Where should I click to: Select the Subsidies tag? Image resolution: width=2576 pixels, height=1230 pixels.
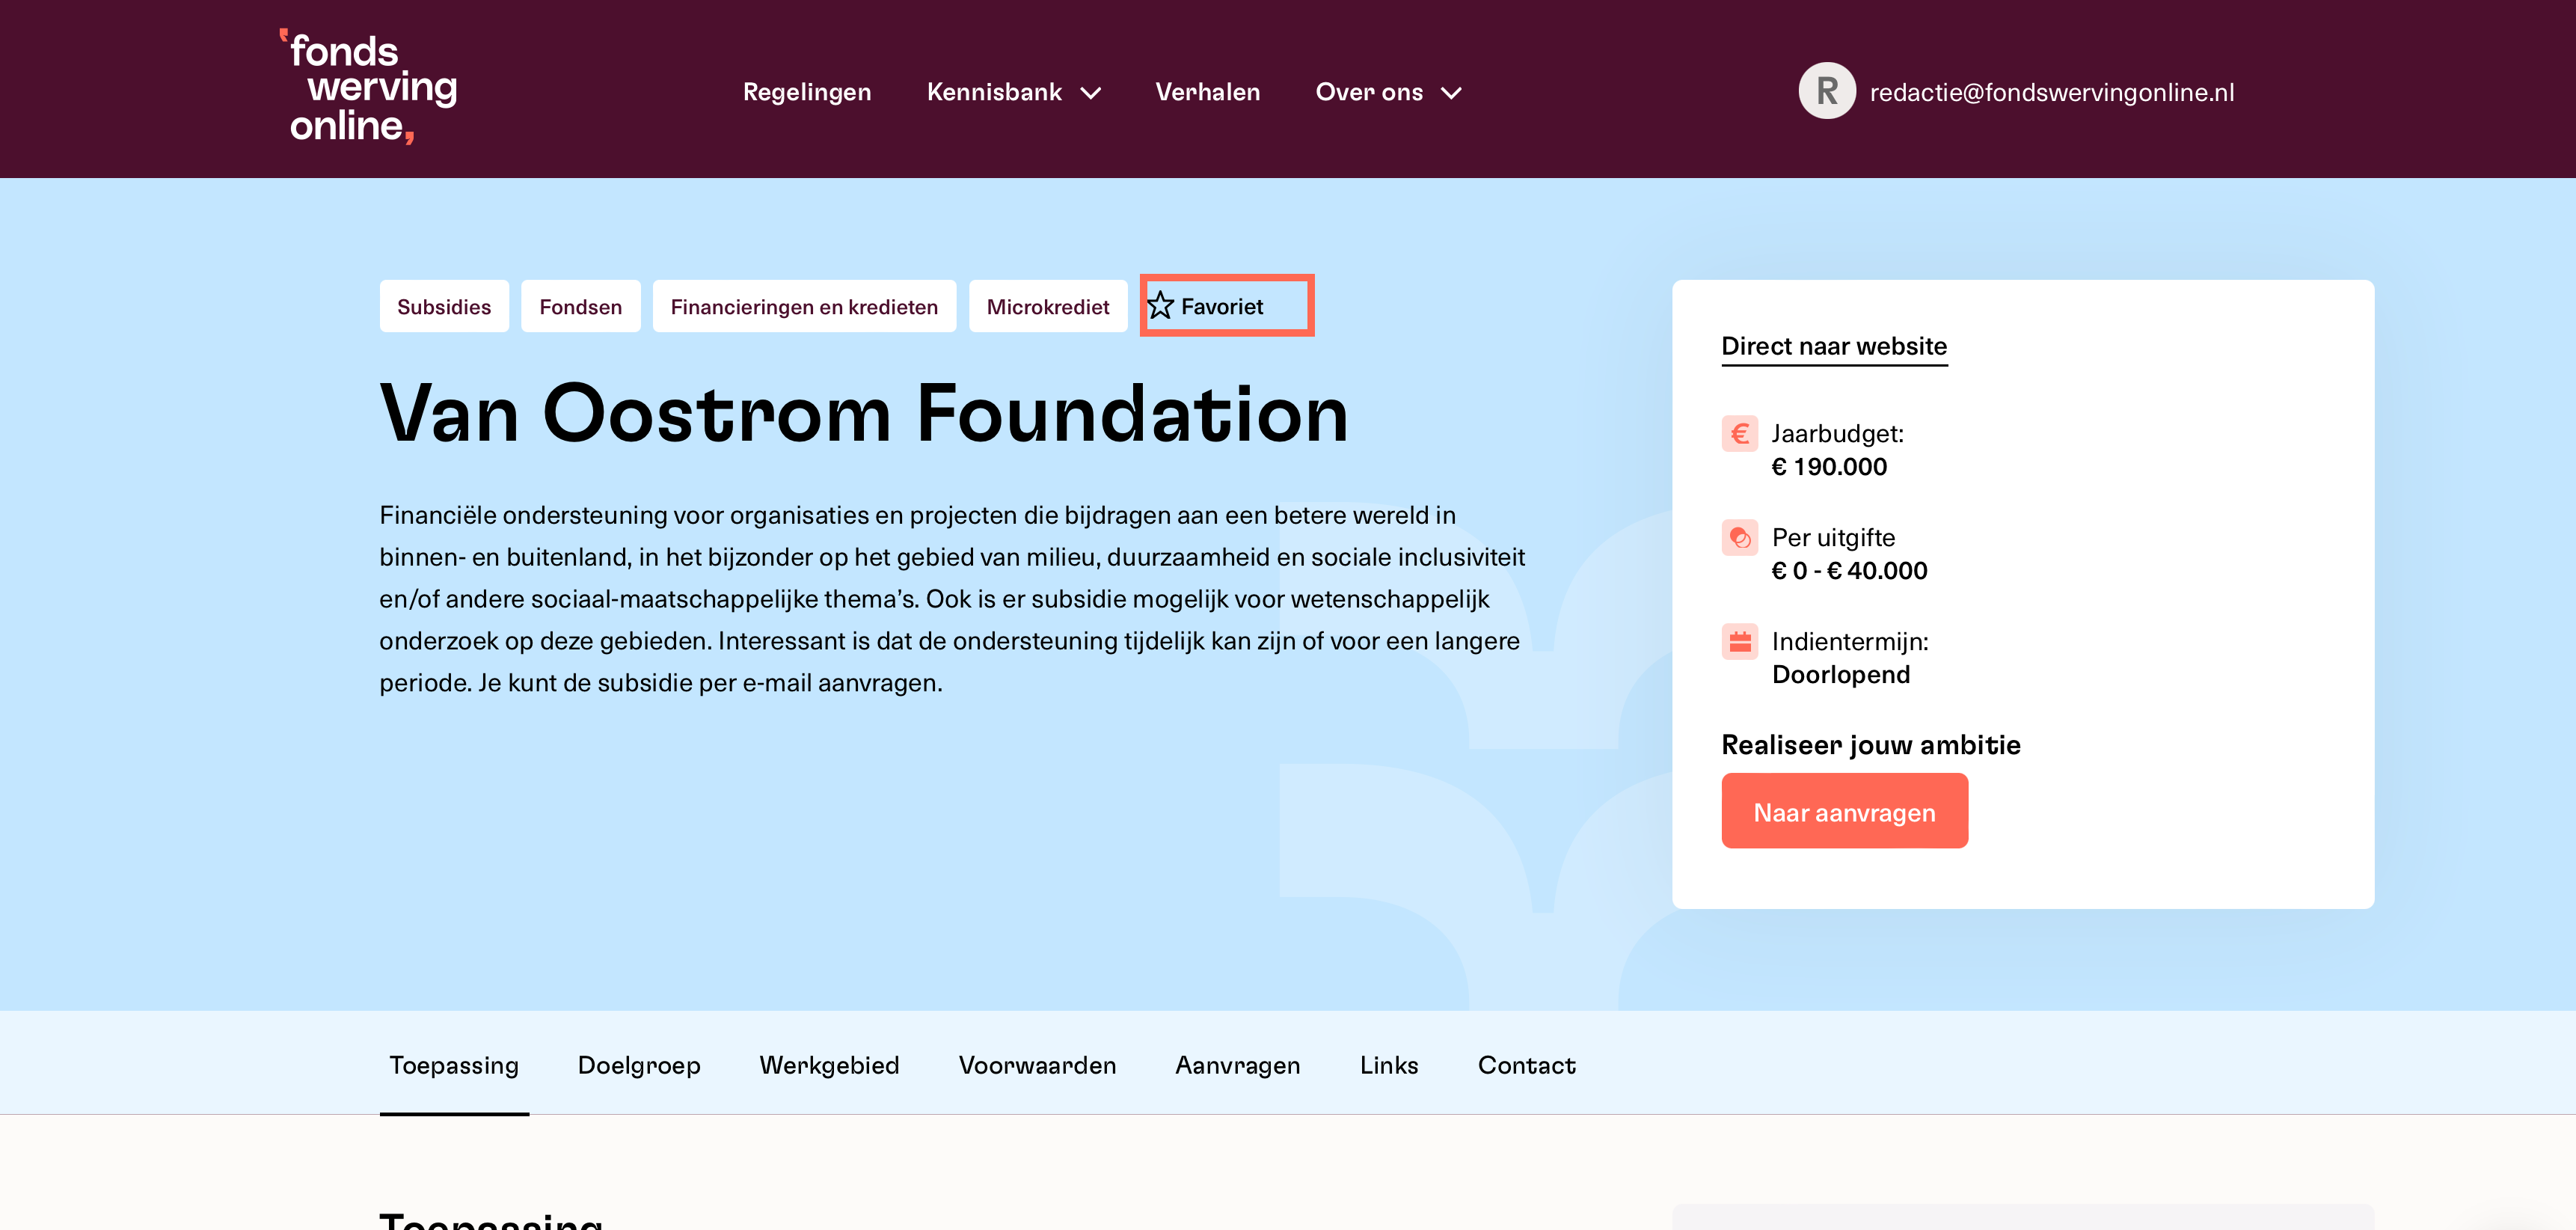(444, 306)
